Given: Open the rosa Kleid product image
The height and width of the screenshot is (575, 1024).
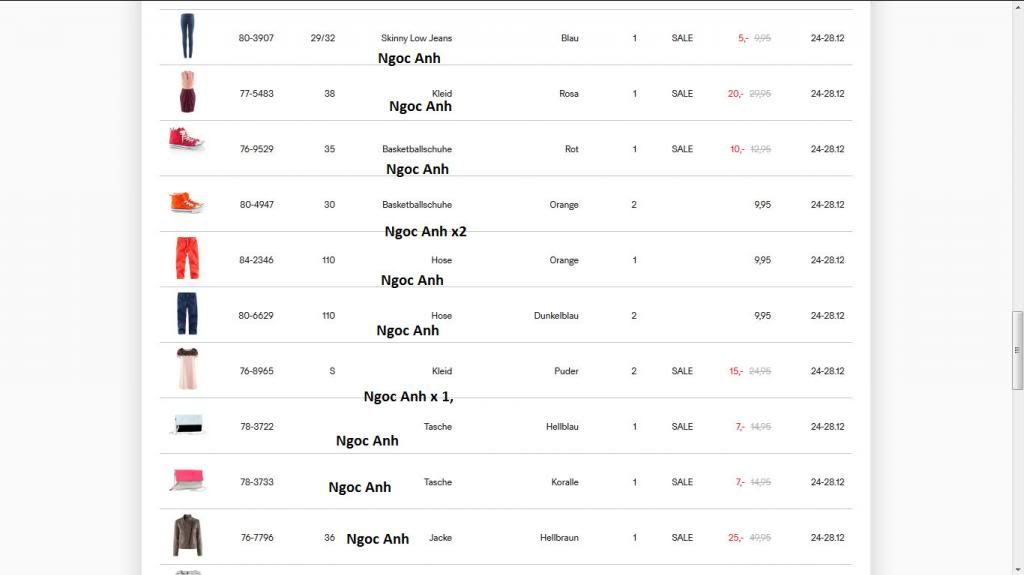Looking at the screenshot, I should point(187,92).
